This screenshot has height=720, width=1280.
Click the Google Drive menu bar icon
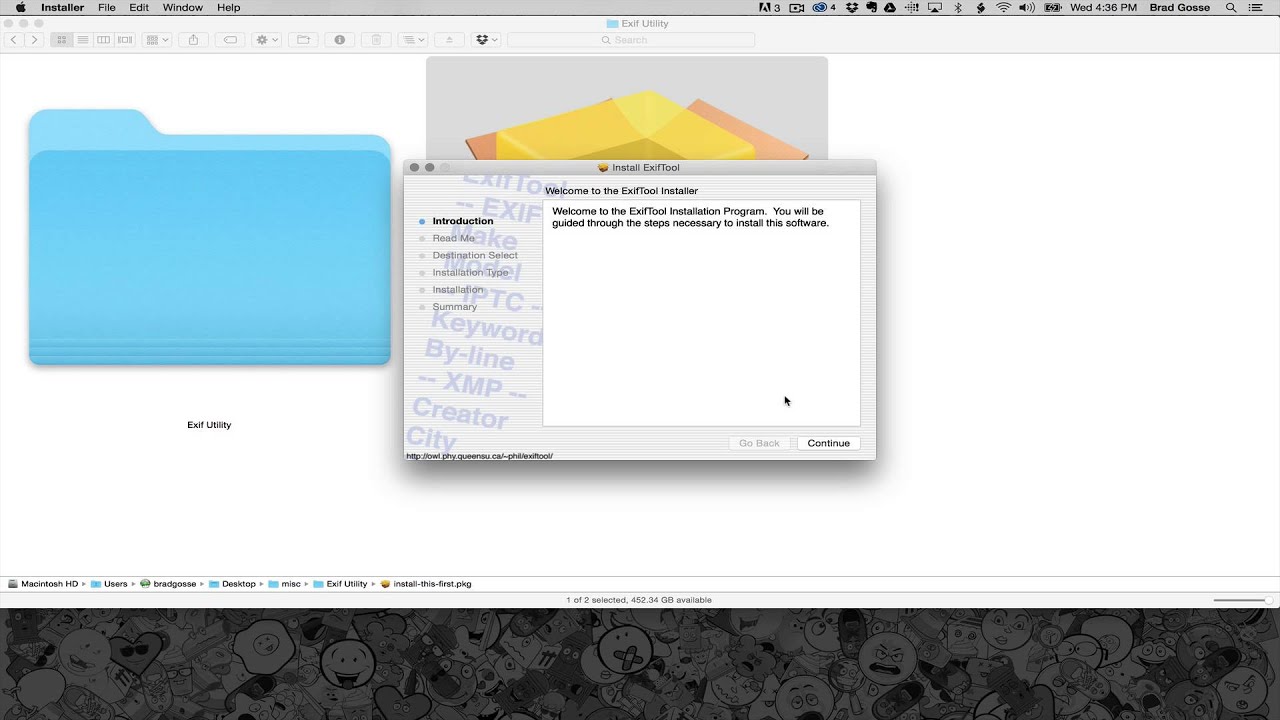pos(891,7)
